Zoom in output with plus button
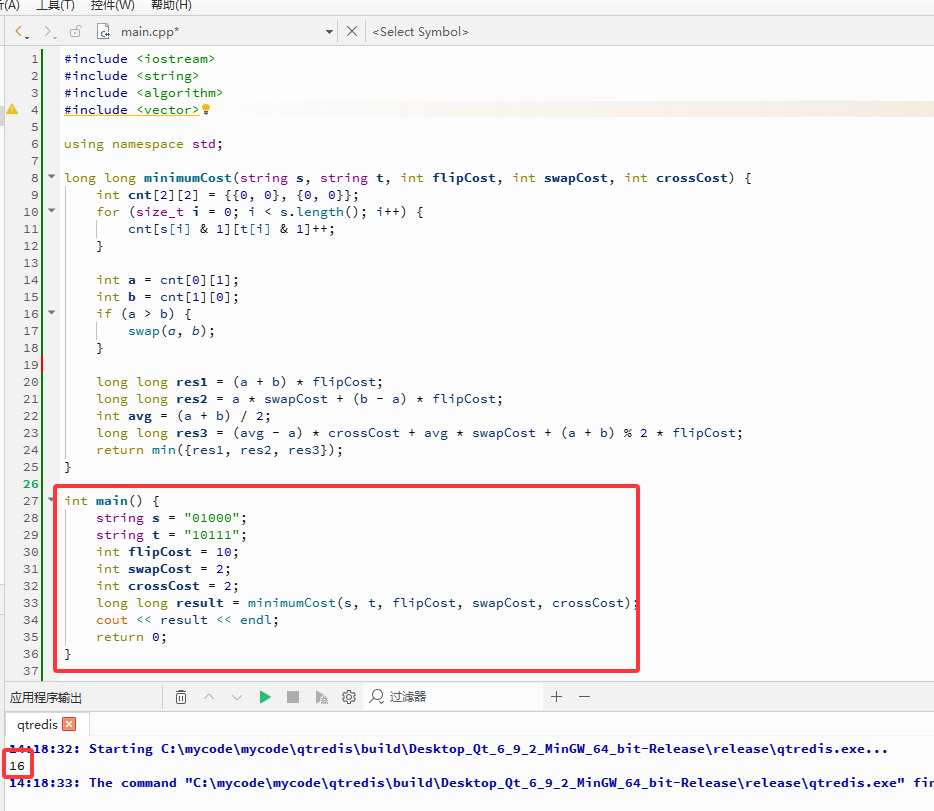 click(x=556, y=697)
